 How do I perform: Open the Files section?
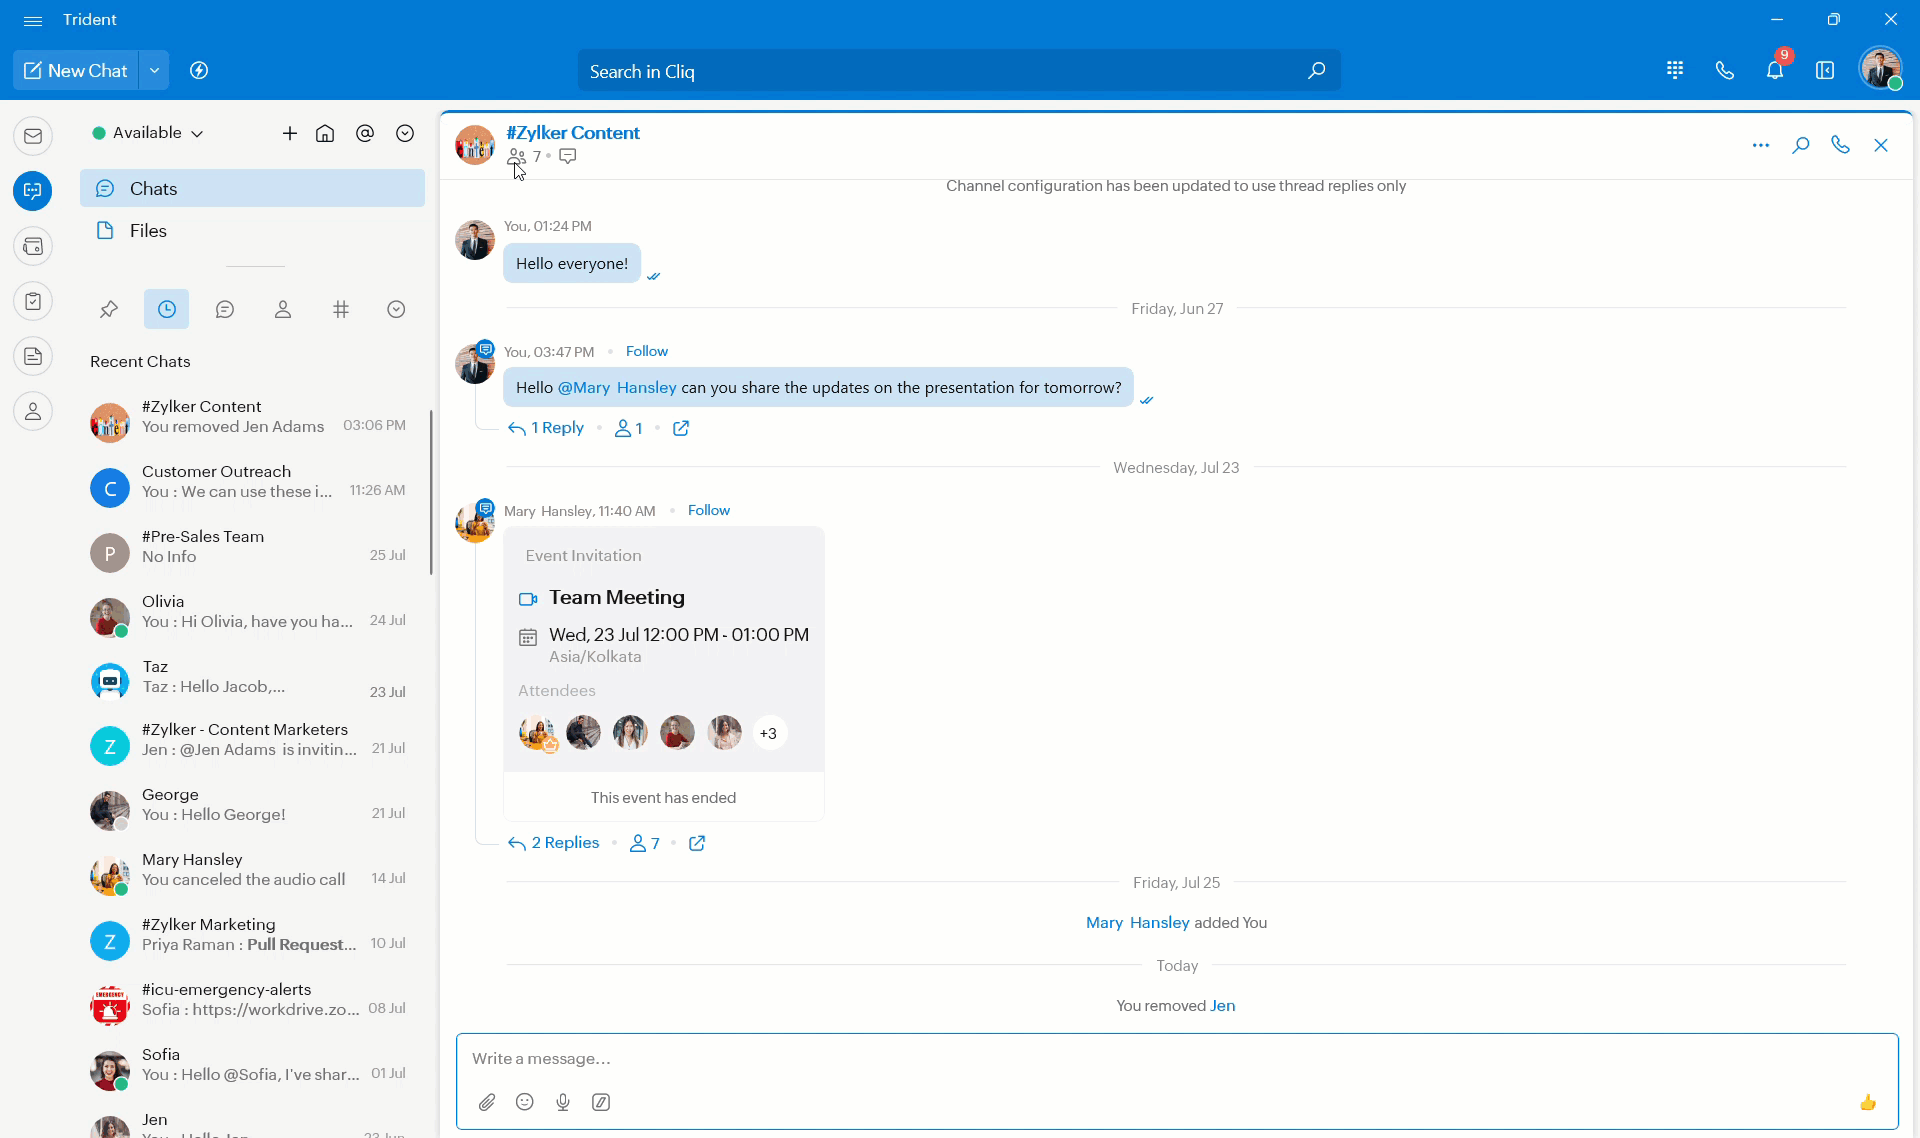148,231
